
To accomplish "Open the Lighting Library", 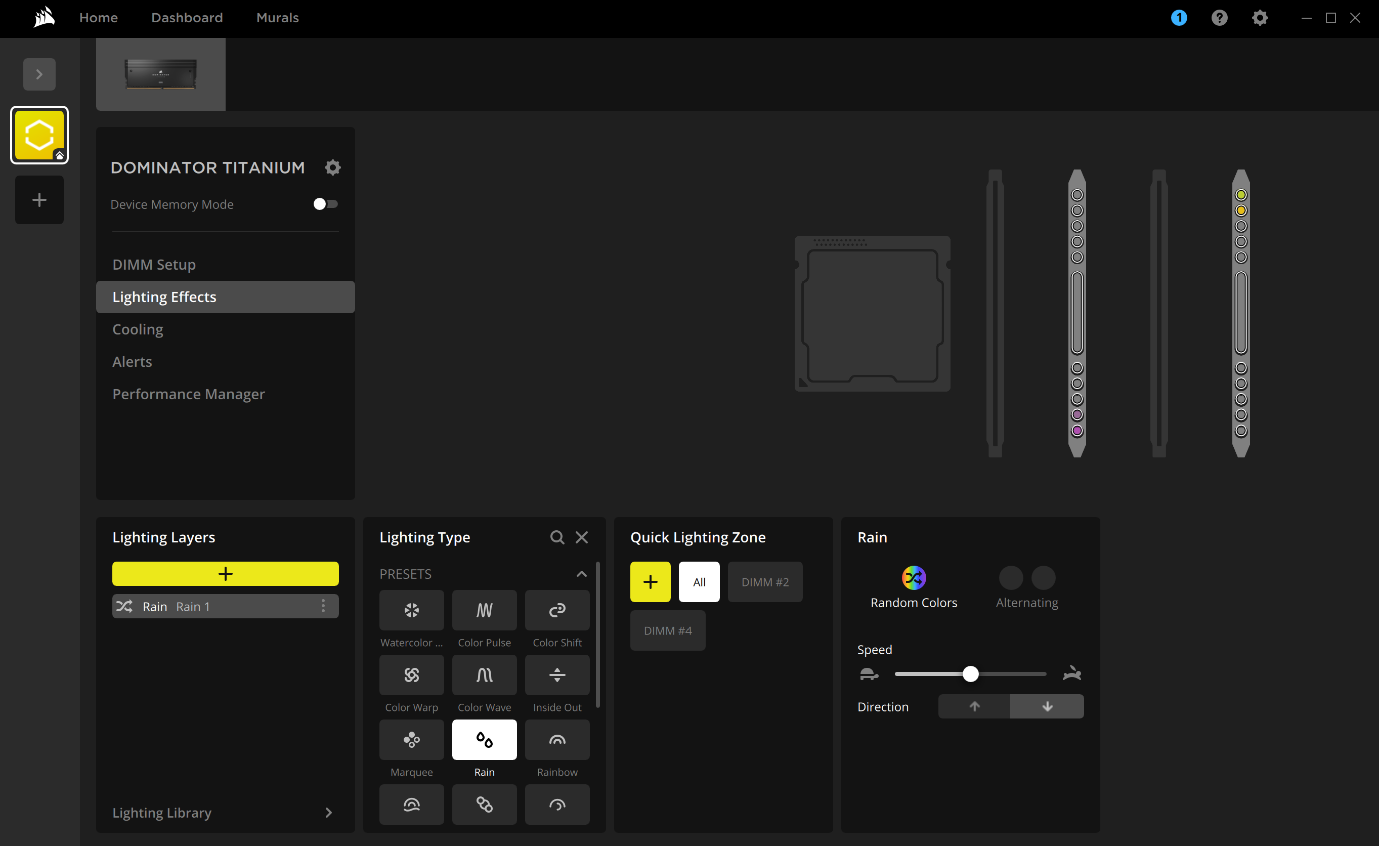I will (224, 813).
